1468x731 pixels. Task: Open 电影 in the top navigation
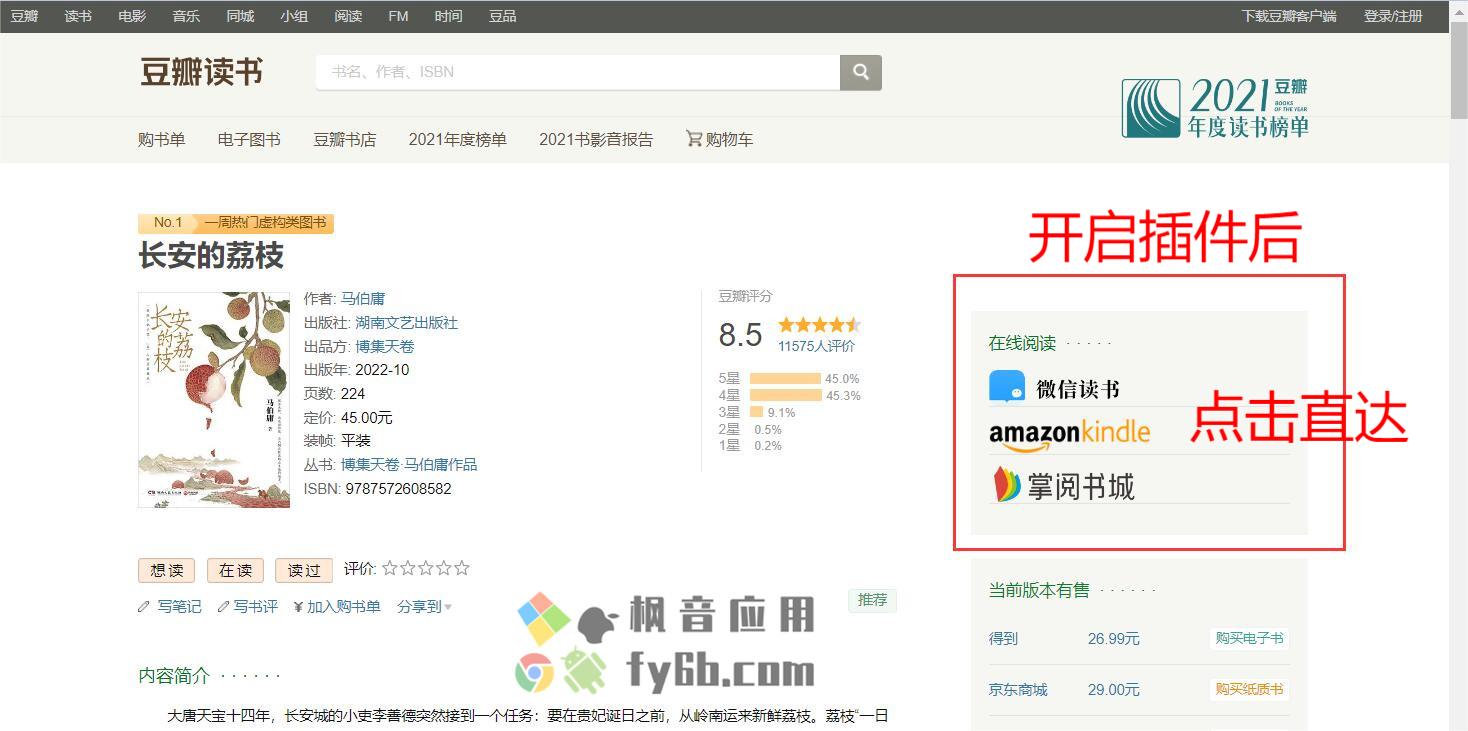click(x=132, y=16)
